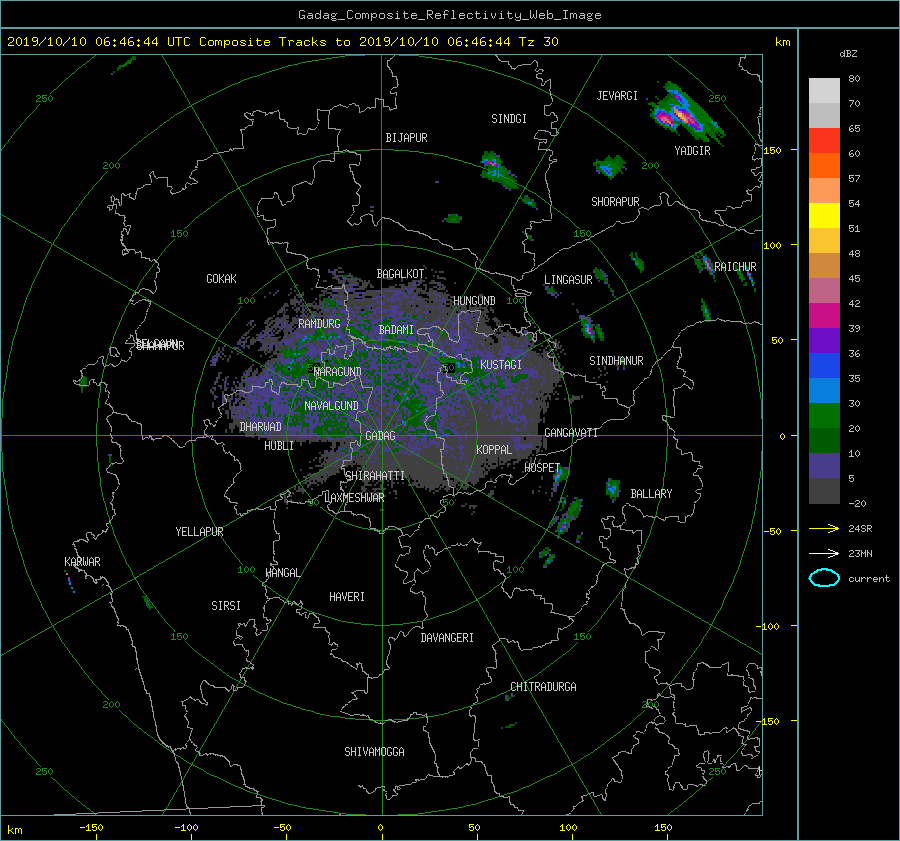
Task: Click the DHARWAD city label
Action: click(260, 427)
